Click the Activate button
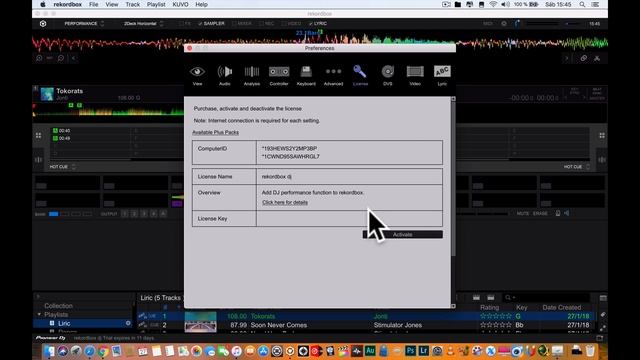Image resolution: width=640 pixels, height=360 pixels. click(402, 234)
